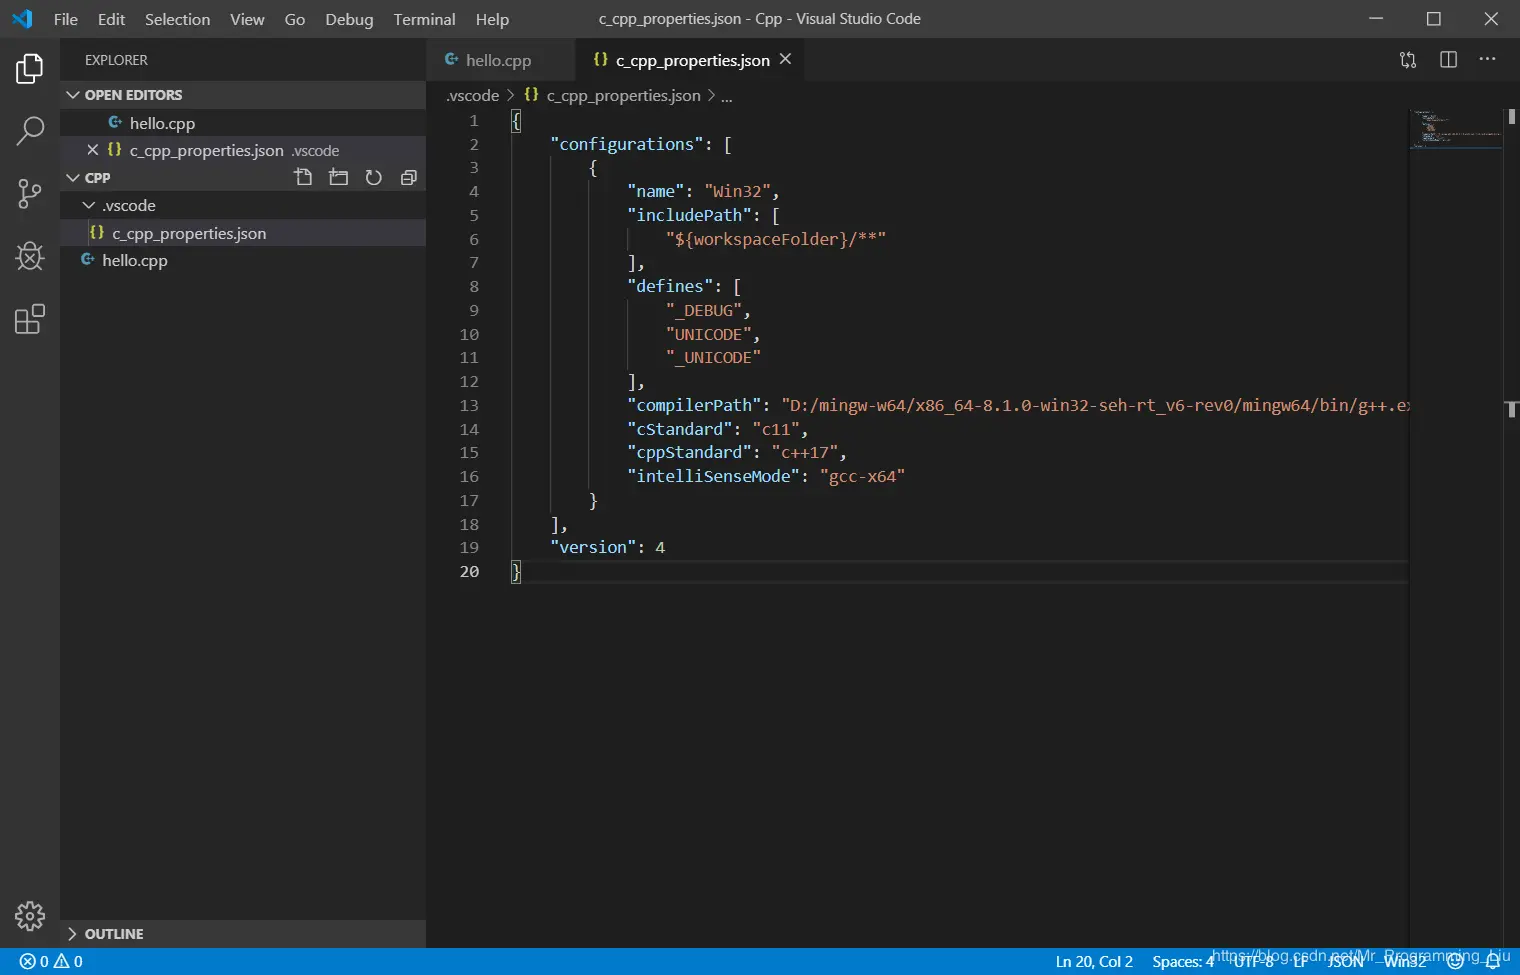Screen dimensions: 1520x975
Task: Open the Edit menu
Action: point(111,19)
